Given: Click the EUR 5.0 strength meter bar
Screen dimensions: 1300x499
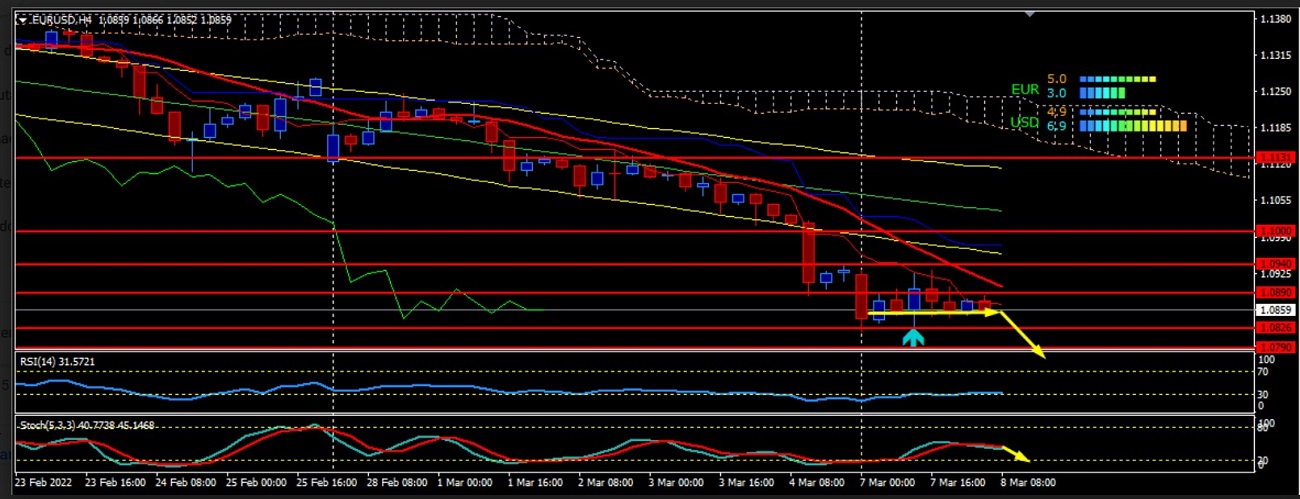Looking at the screenshot, I should [x=1117, y=79].
